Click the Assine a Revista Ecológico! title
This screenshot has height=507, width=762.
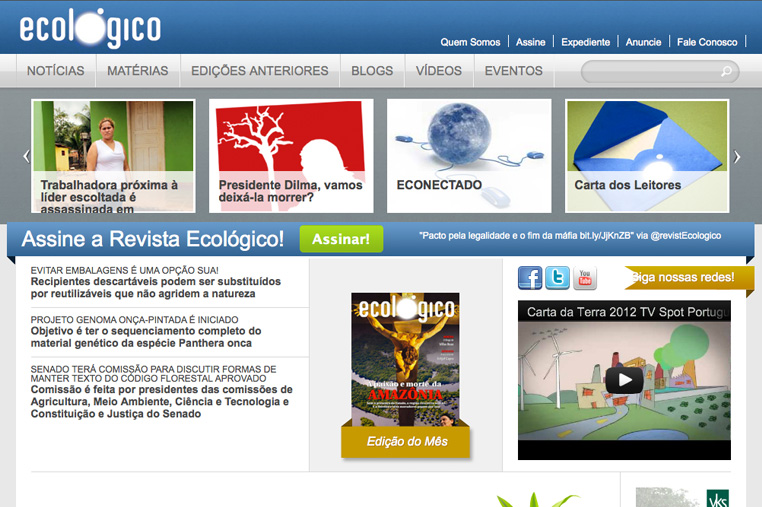[x=153, y=239]
